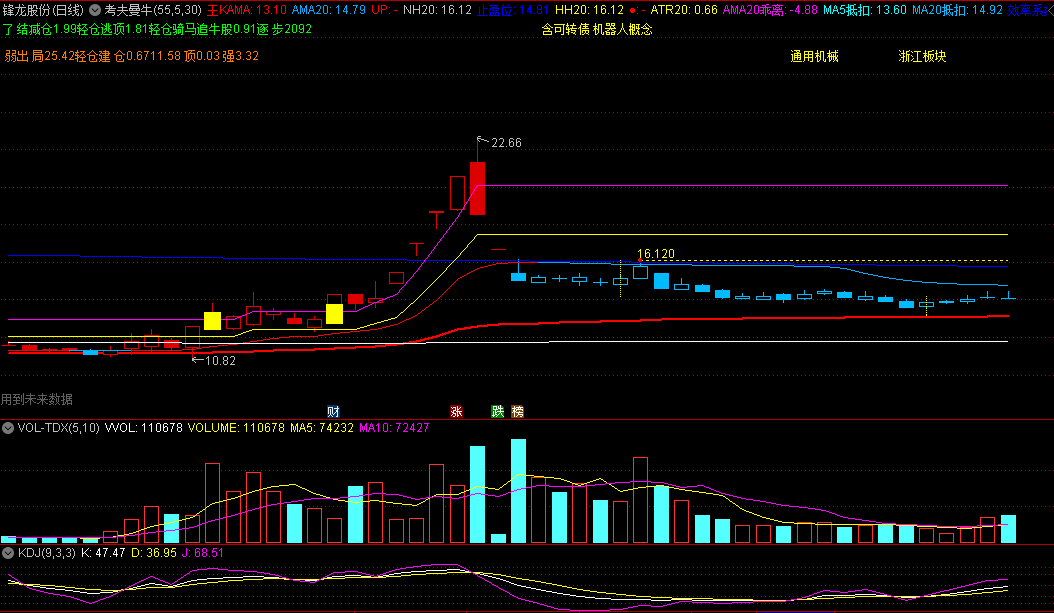Click the AMA20: 14.79 value
The width and height of the screenshot is (1054, 613).
(329, 10)
